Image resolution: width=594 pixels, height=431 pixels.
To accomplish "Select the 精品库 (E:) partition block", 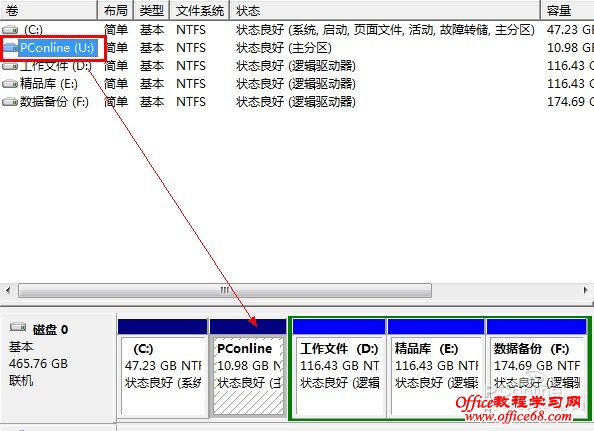I will tap(436, 369).
